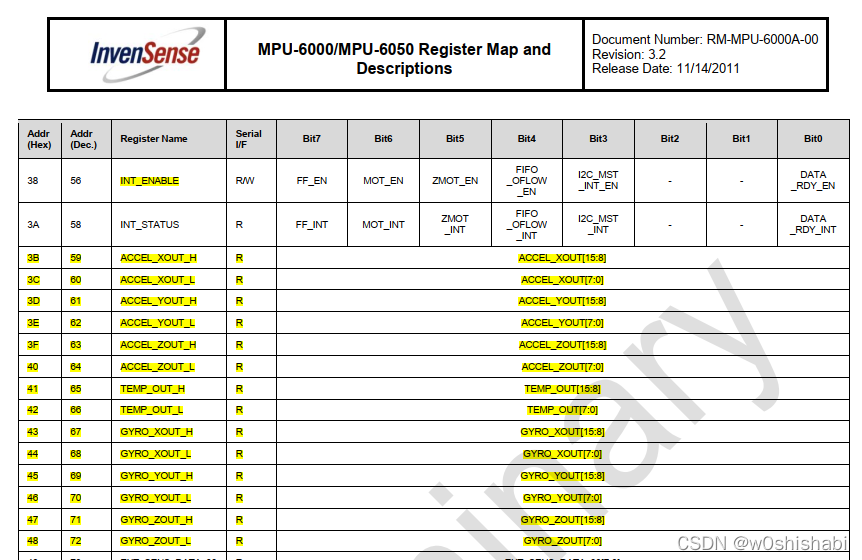
Task: Click the GYRO_ZOUT[15:8] value cell
Action: (562, 520)
